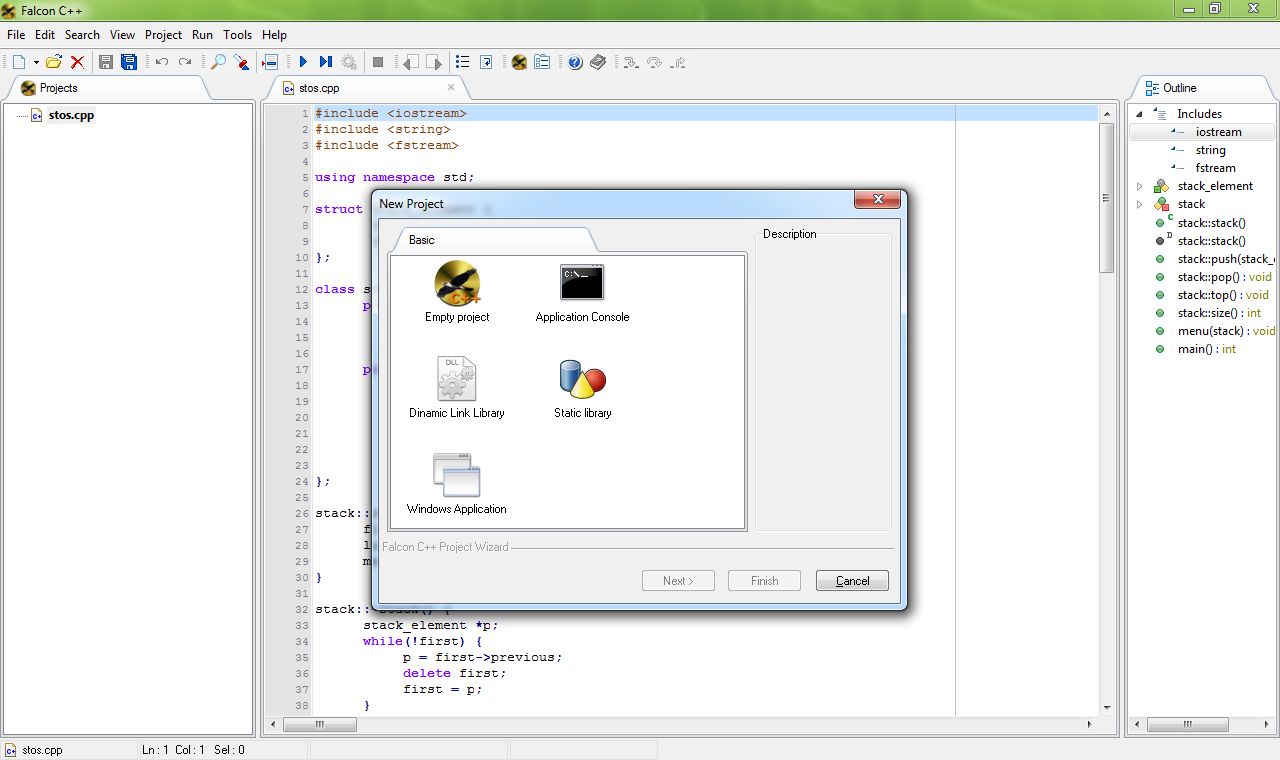Click the Step Return debug icon

(x=678, y=62)
